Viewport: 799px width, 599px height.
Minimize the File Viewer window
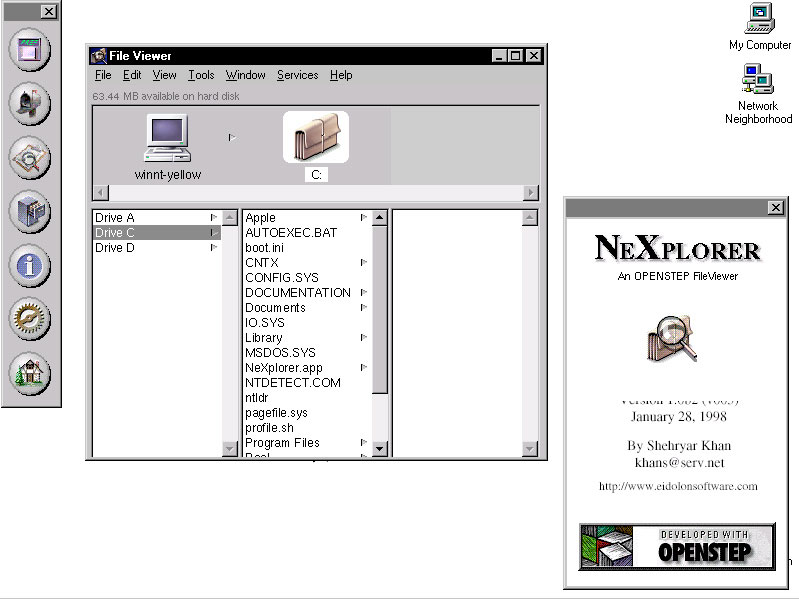point(499,56)
